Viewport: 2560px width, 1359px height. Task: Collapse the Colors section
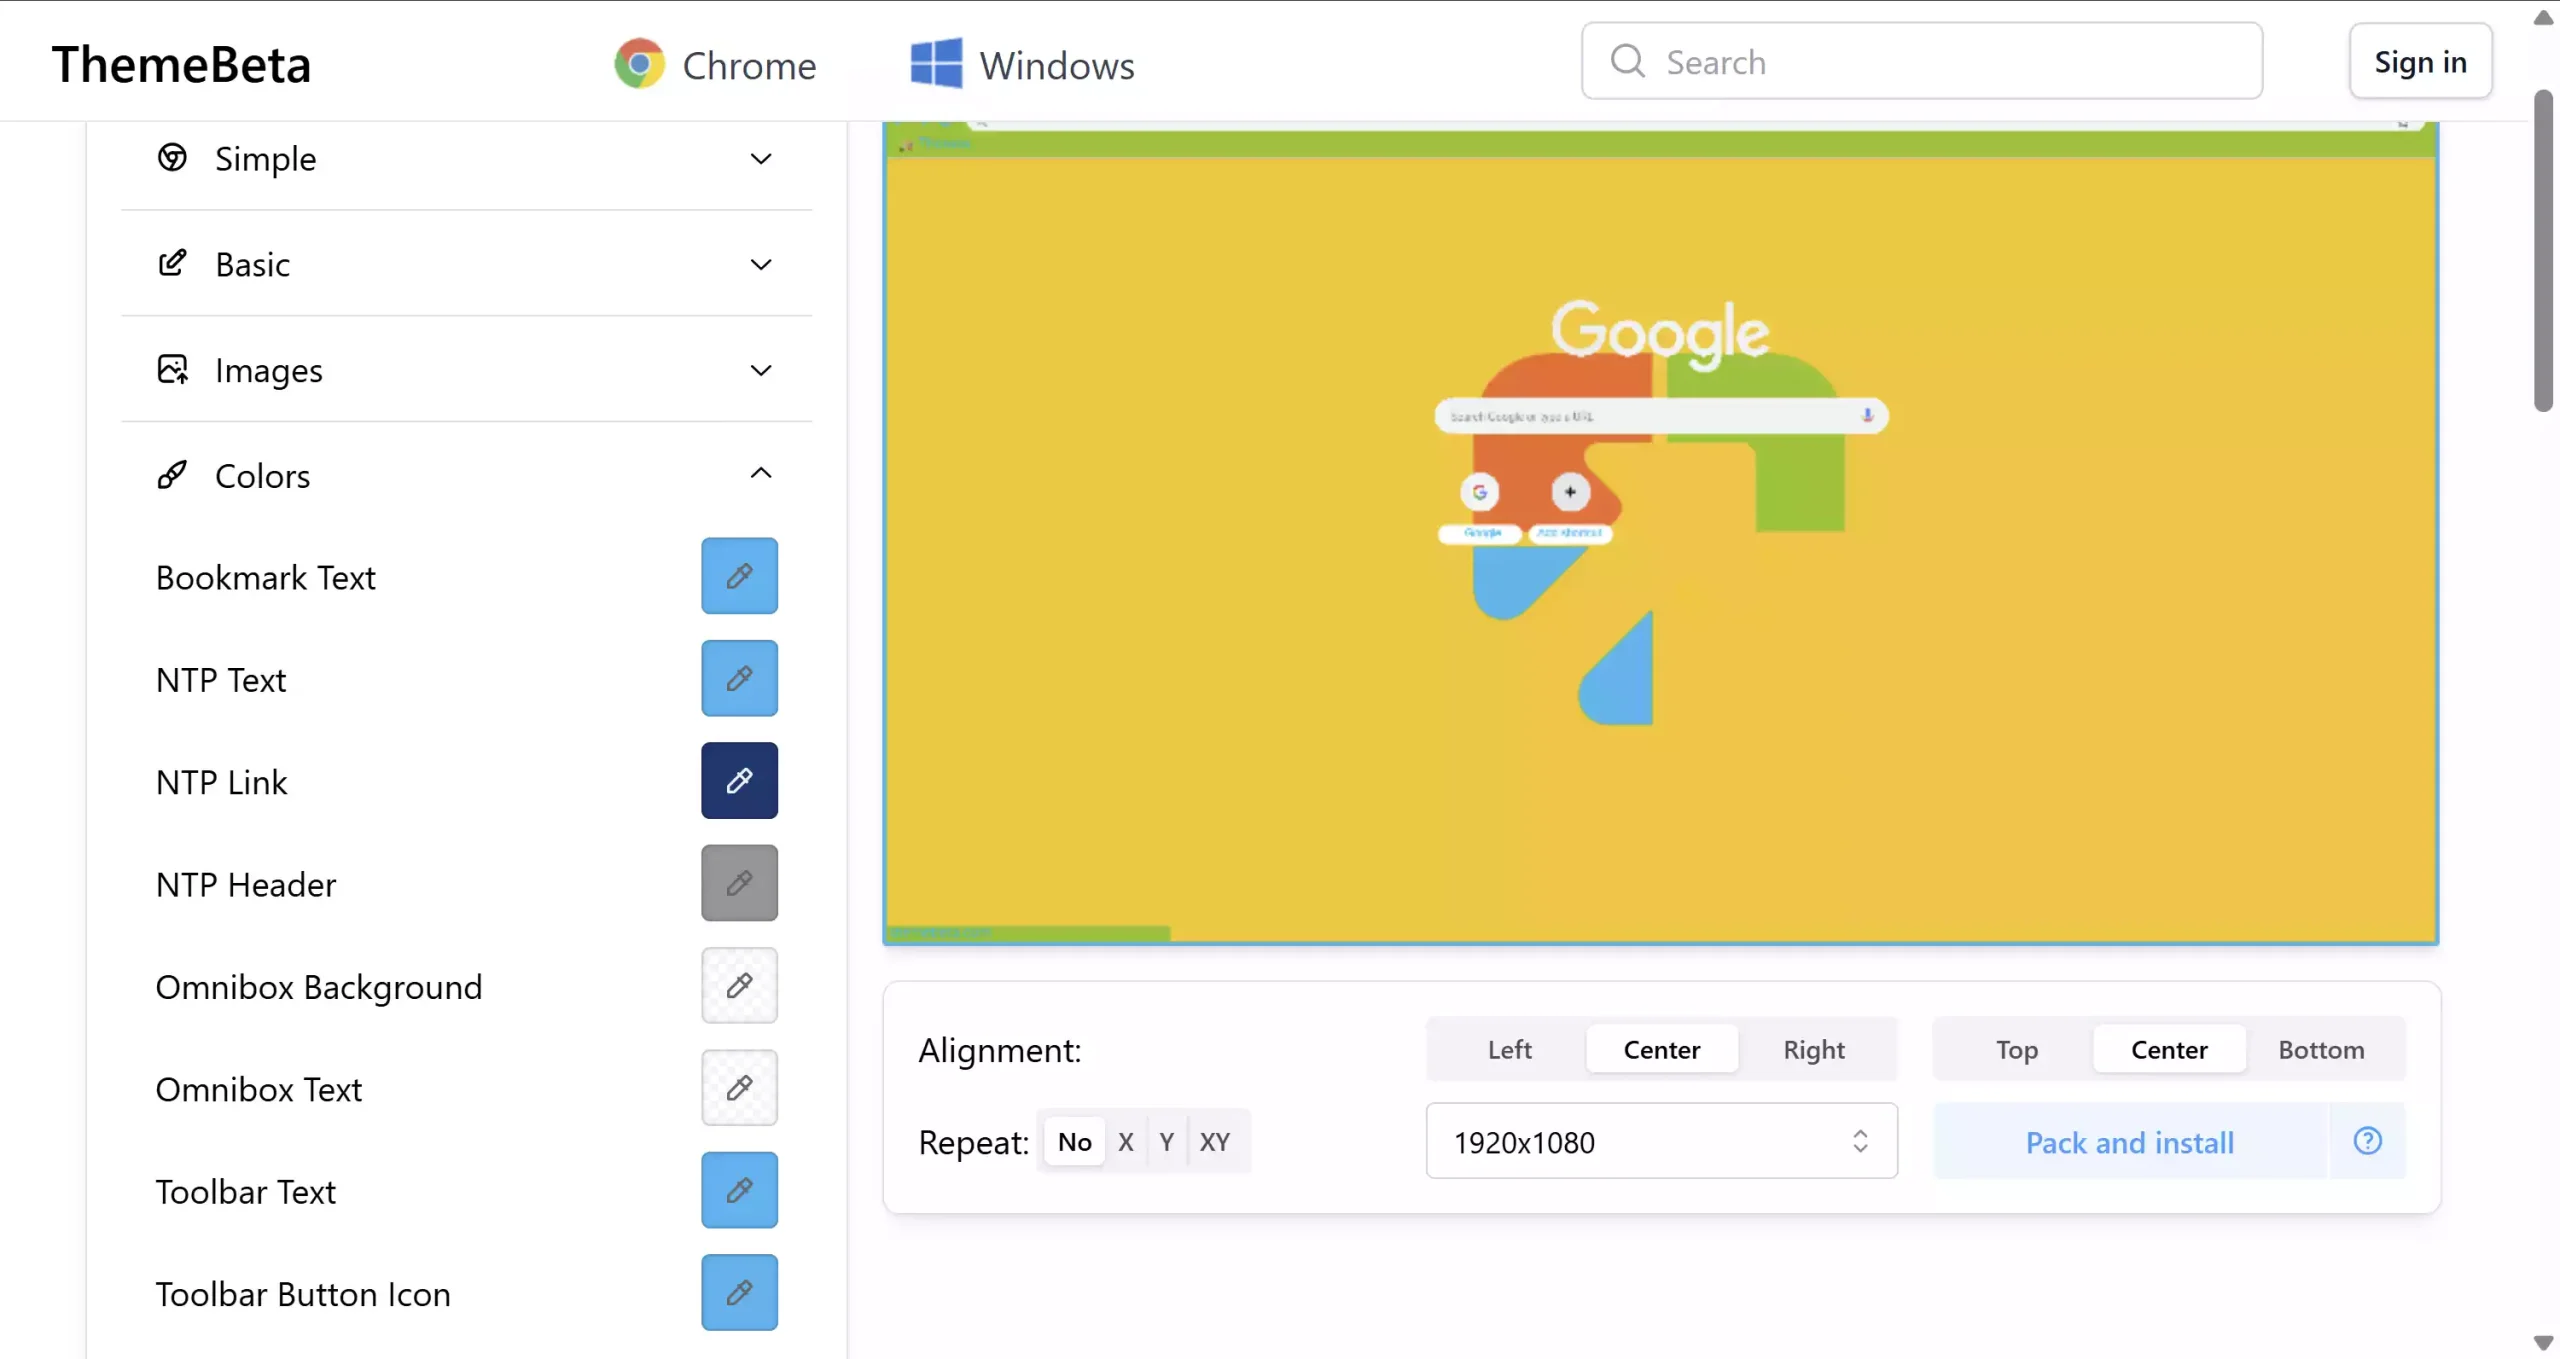click(760, 473)
